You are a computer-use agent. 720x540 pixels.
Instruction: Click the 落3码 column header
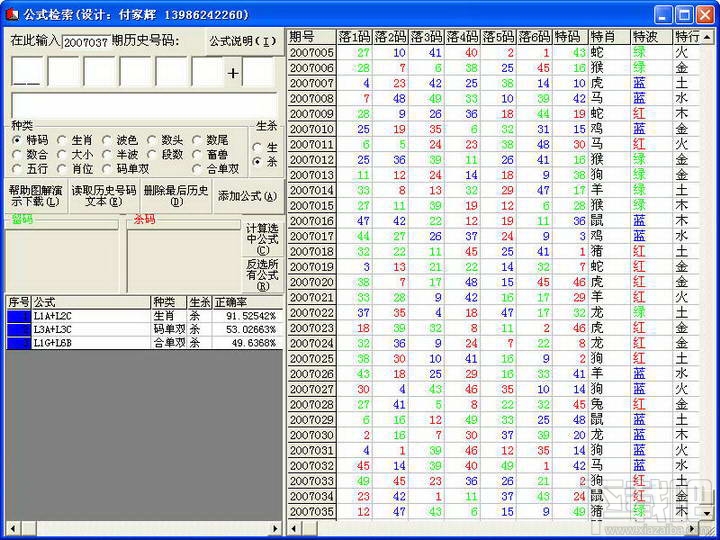tap(426, 37)
